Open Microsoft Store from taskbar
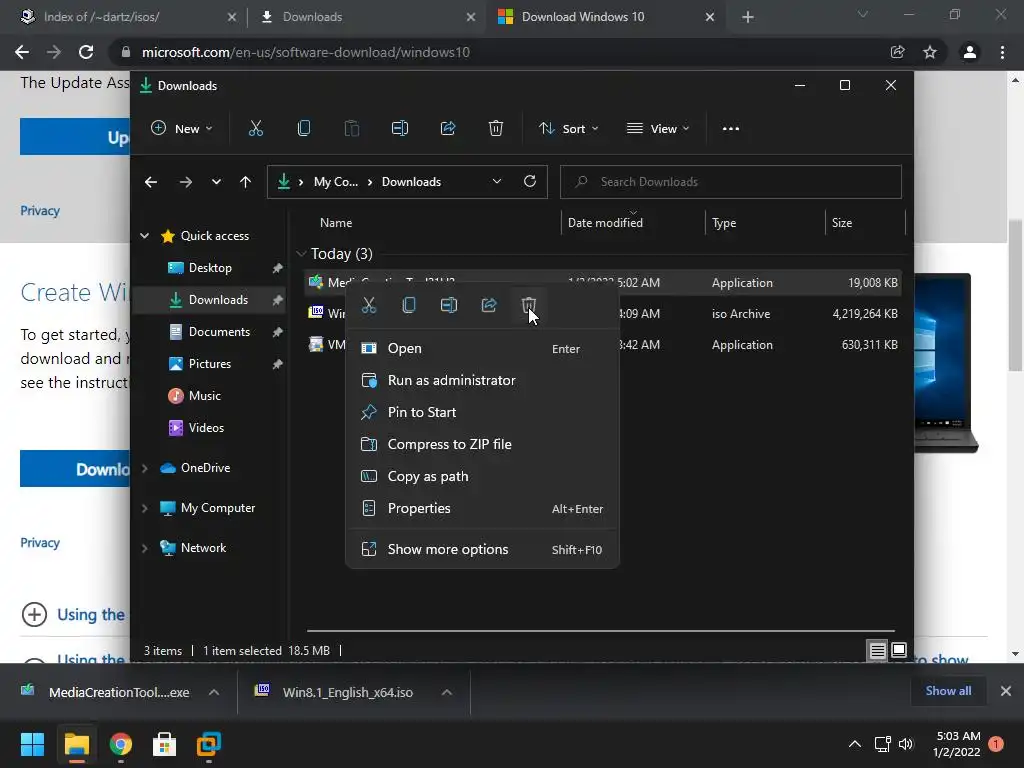This screenshot has height=768, width=1024. click(x=164, y=744)
